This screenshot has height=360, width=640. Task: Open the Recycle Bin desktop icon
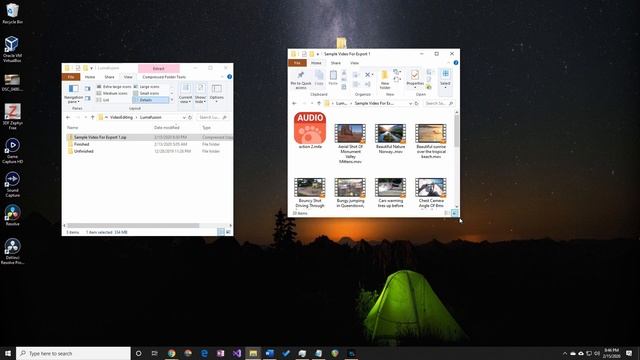(12, 13)
